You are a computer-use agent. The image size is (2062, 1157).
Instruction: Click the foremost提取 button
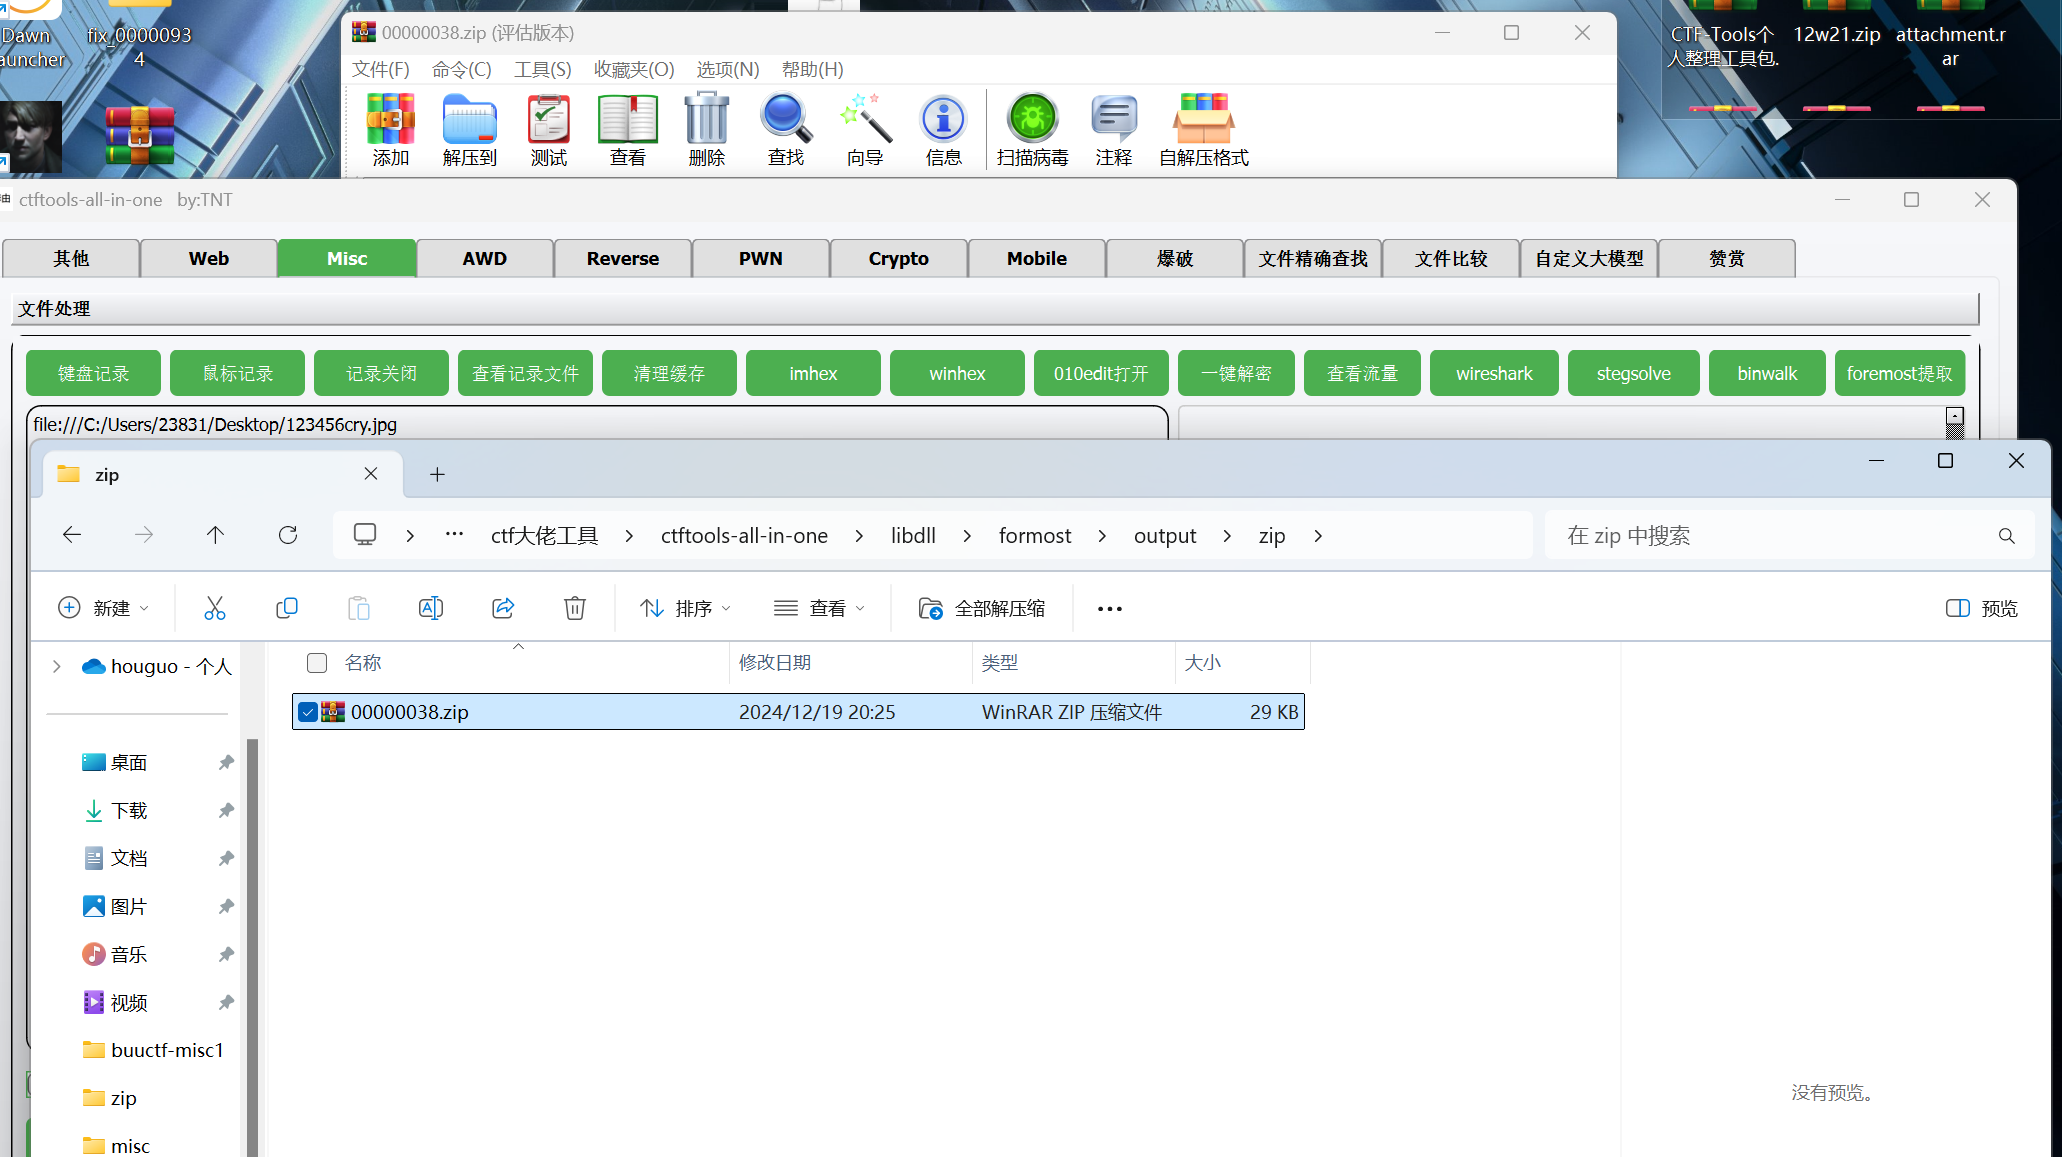[x=1900, y=373]
